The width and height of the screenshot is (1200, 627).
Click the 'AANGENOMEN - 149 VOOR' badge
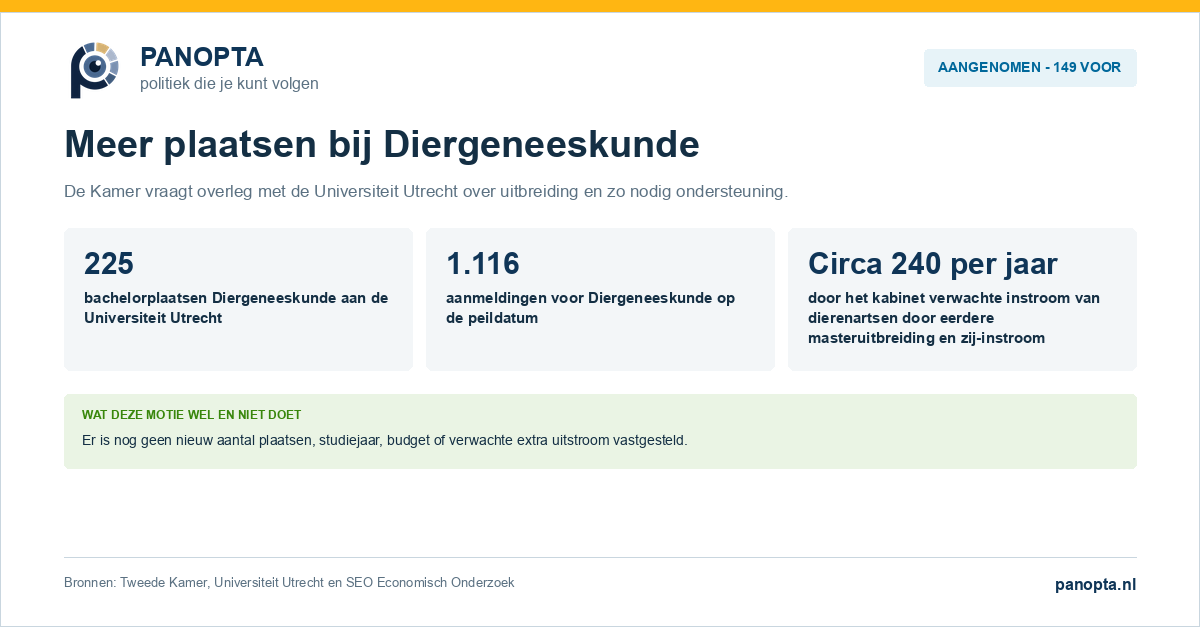1030,68
